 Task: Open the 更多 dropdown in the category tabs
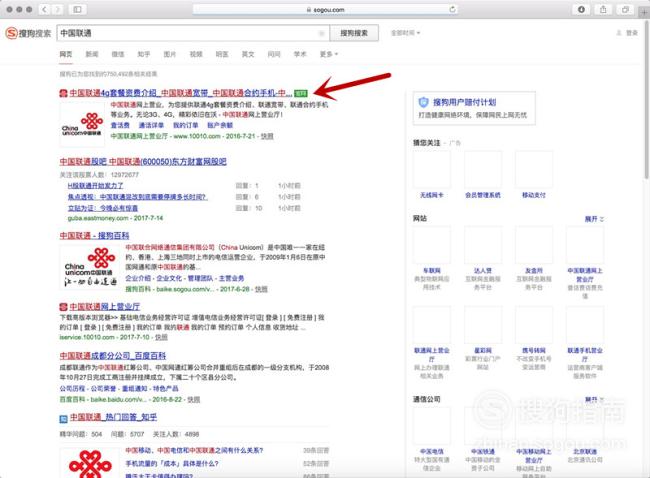pos(329,54)
